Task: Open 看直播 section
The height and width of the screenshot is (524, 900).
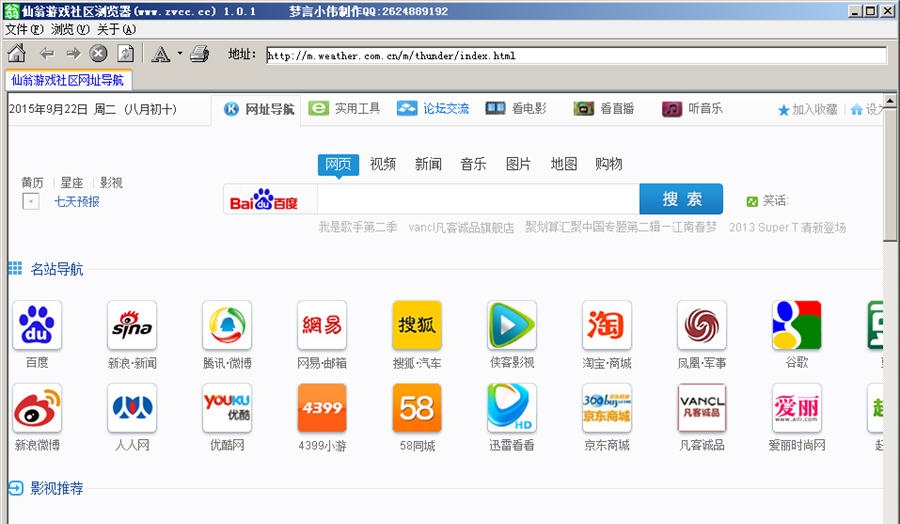Action: pos(604,108)
